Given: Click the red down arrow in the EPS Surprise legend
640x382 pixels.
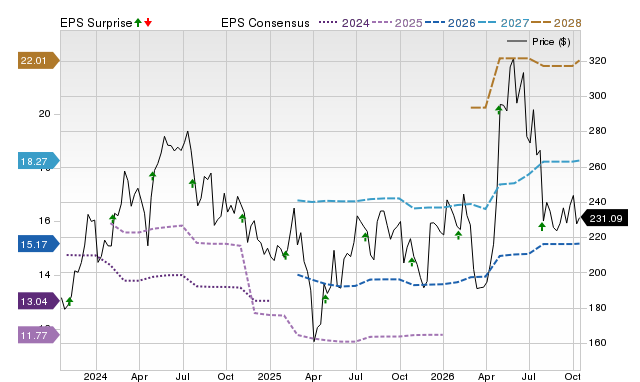Looking at the screenshot, I should (x=148, y=22).
